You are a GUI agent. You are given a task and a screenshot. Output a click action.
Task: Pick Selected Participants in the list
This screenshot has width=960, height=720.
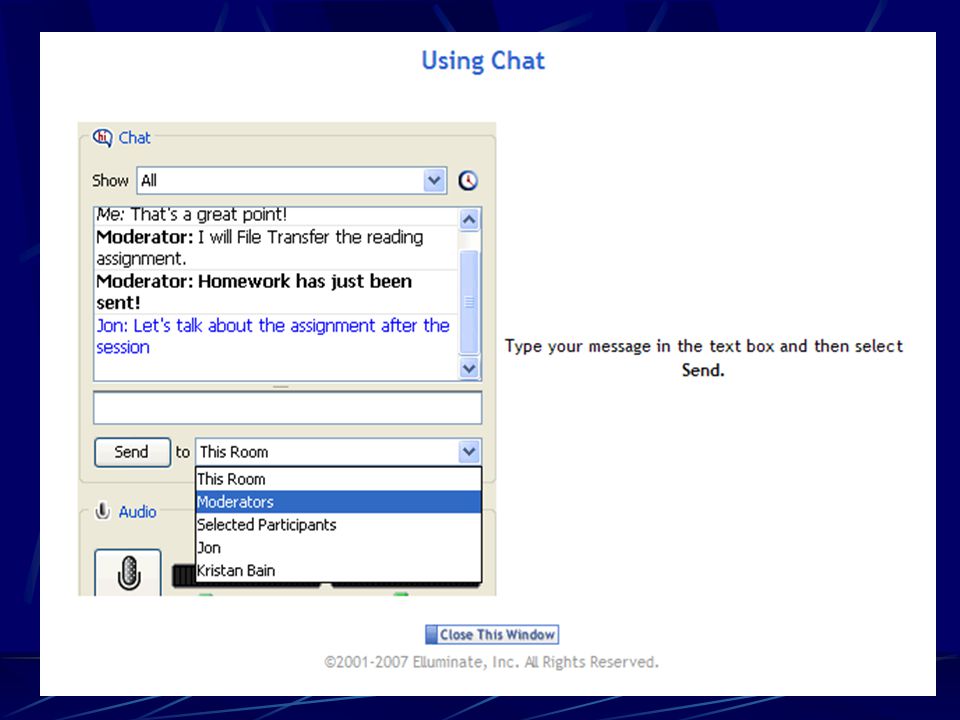[339, 525]
